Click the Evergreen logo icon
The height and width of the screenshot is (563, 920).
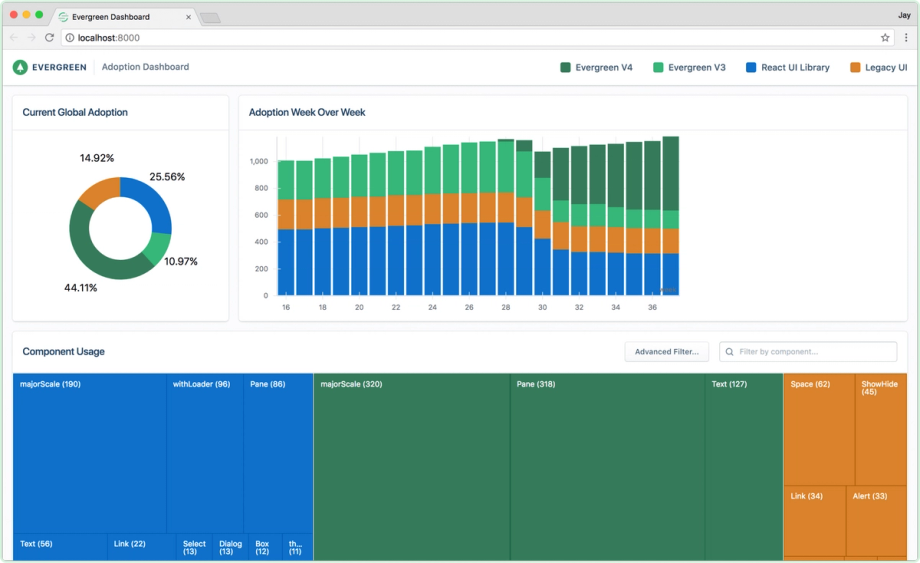[20, 67]
